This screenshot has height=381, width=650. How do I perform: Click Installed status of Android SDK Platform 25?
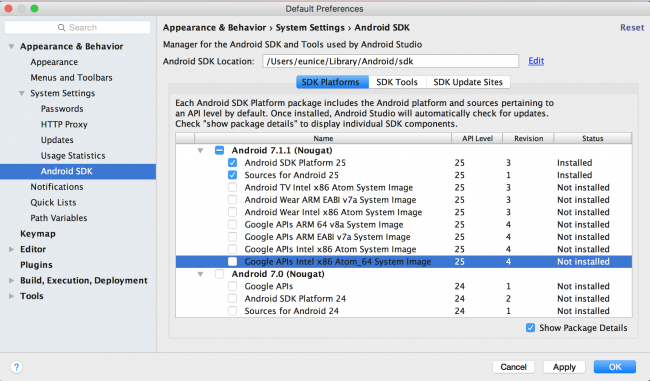[575, 163]
